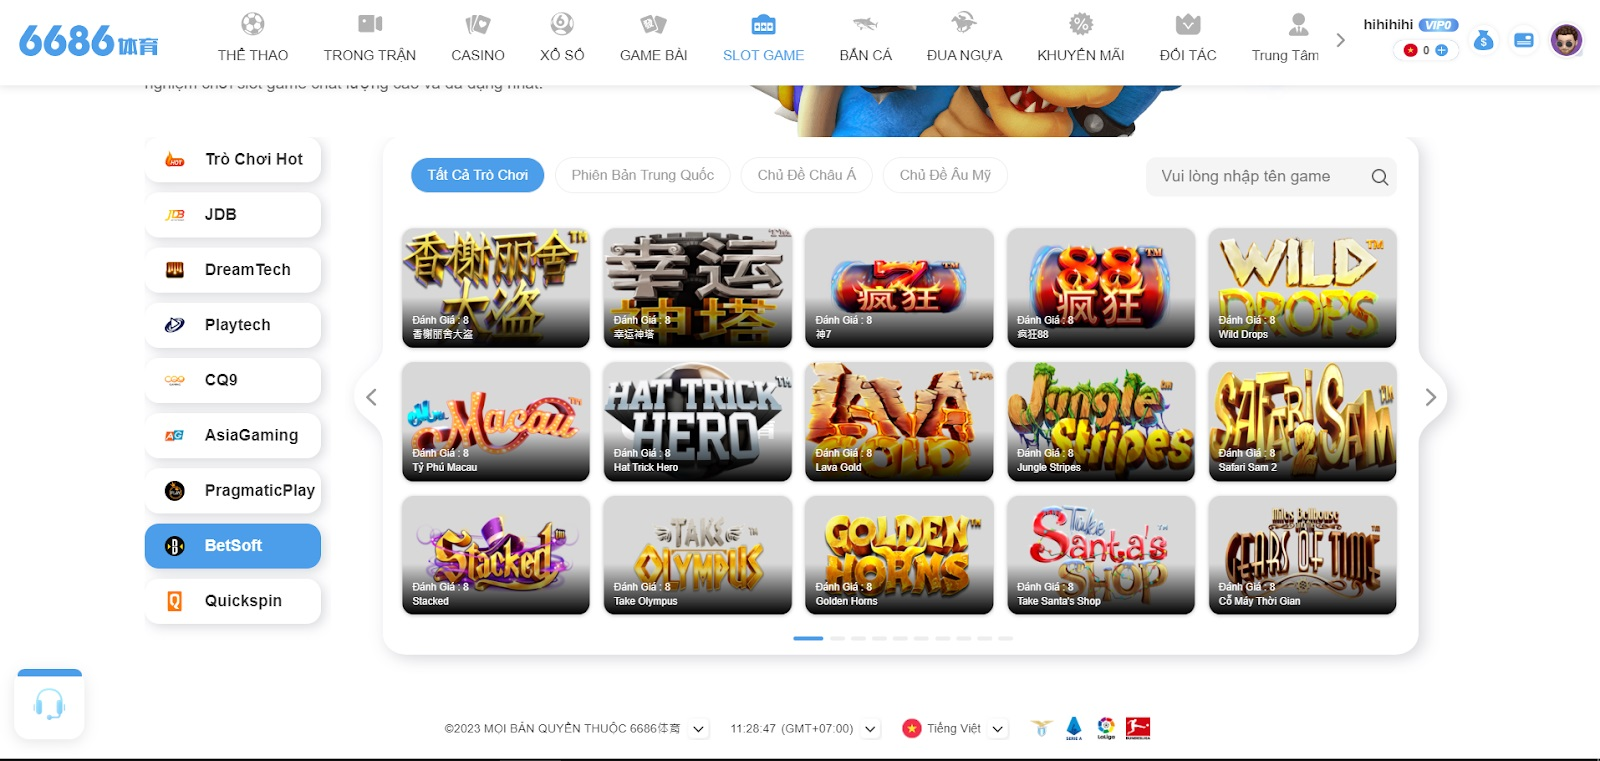The height and width of the screenshot is (761, 1600).
Task: Select the SLOT GAME icon
Action: 763,24
